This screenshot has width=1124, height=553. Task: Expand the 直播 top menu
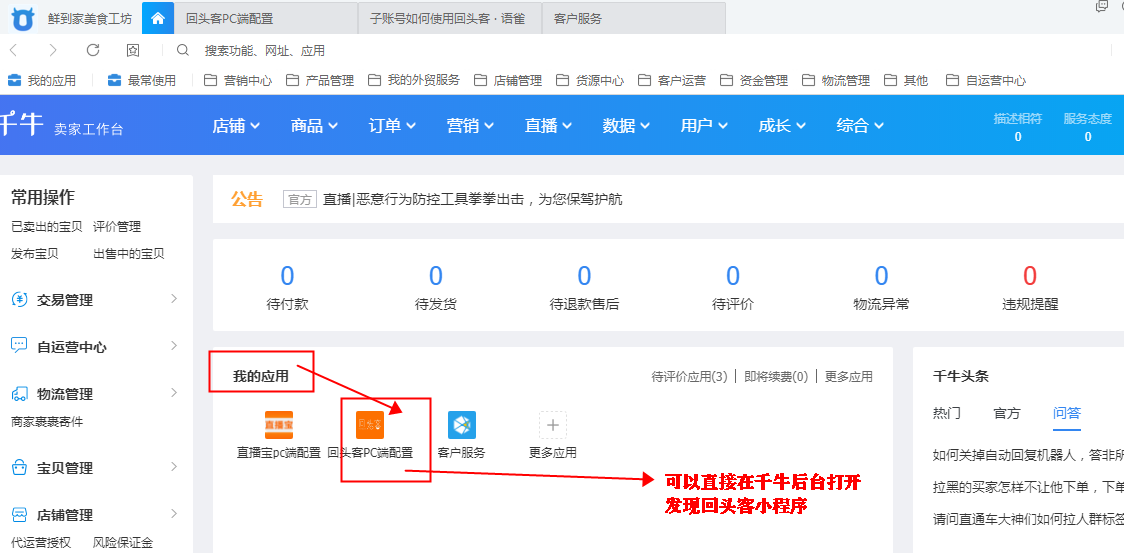coord(548,126)
